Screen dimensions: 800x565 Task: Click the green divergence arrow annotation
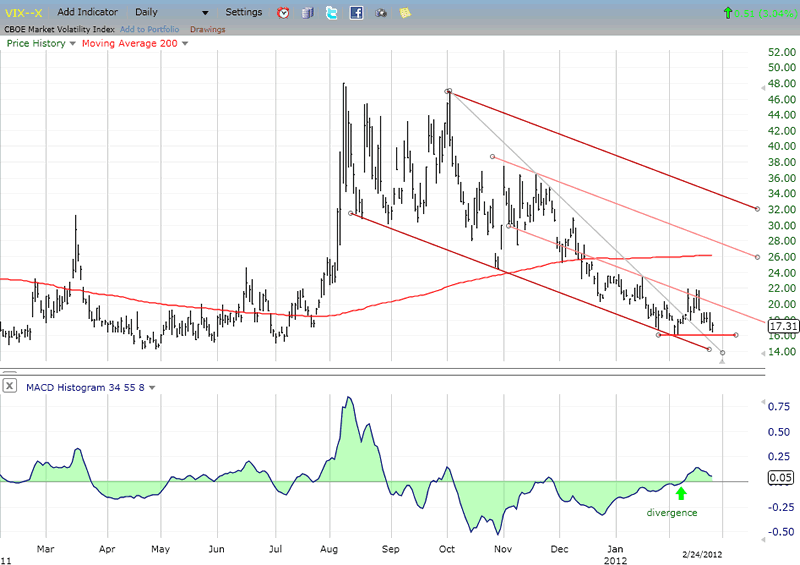pyautogui.click(x=681, y=493)
